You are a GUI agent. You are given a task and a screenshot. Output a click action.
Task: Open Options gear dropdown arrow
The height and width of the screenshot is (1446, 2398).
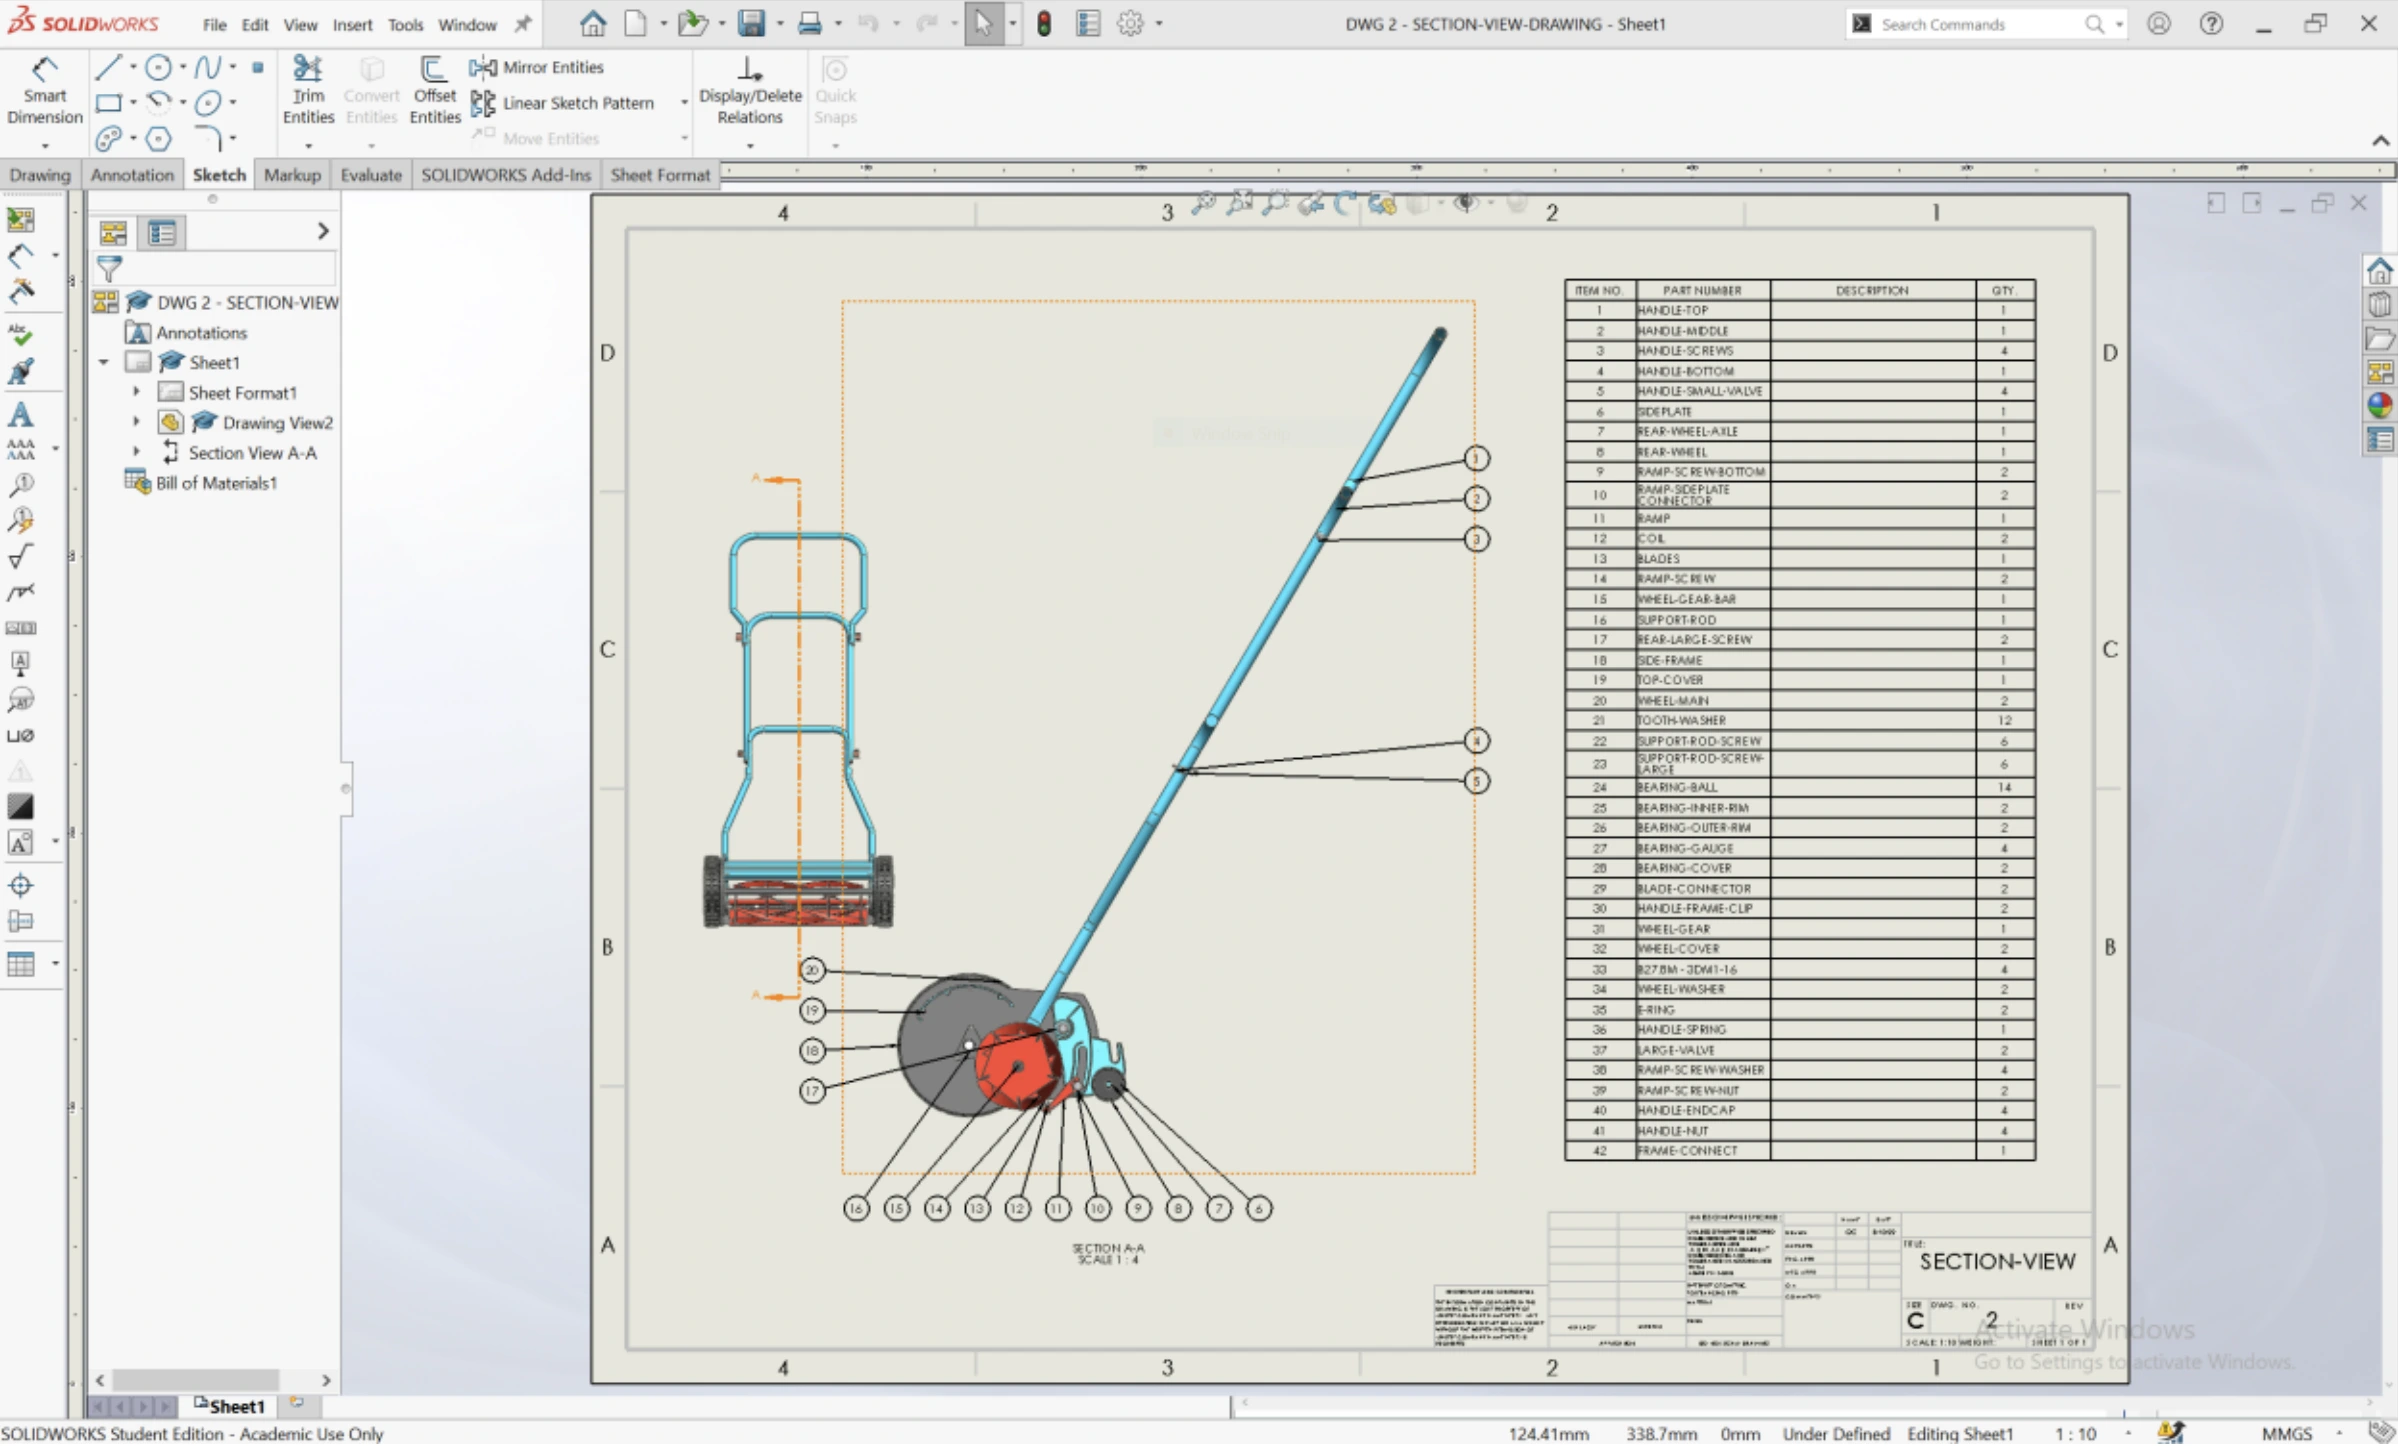pyautogui.click(x=1159, y=23)
